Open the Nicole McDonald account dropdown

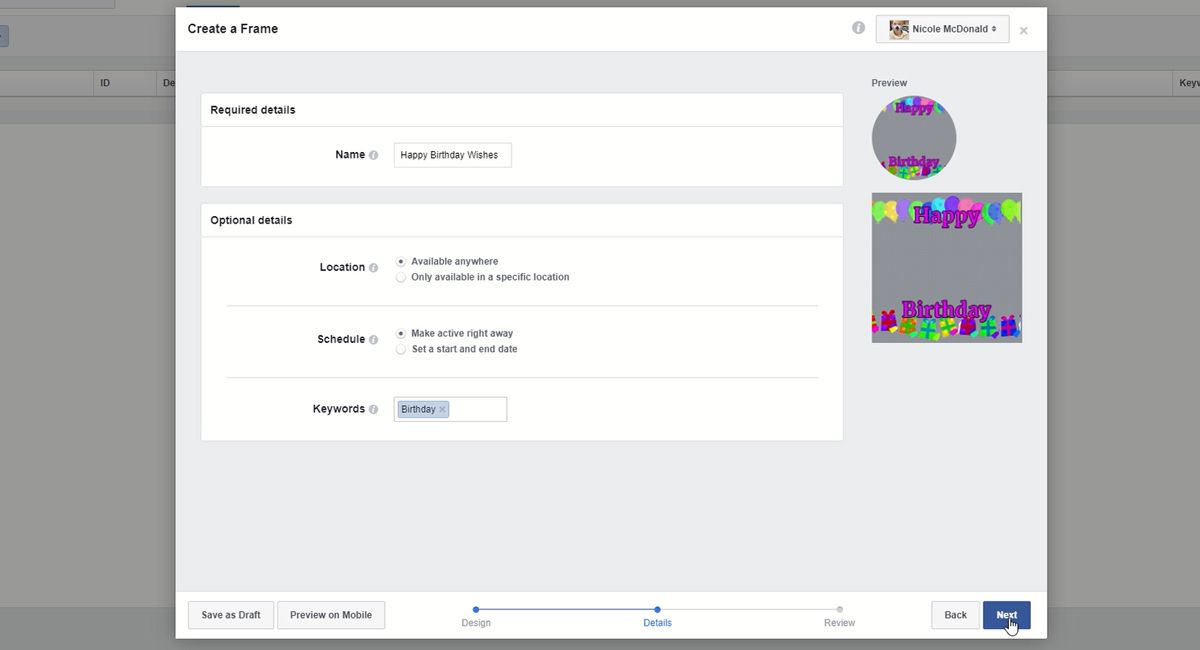[x=942, y=29]
